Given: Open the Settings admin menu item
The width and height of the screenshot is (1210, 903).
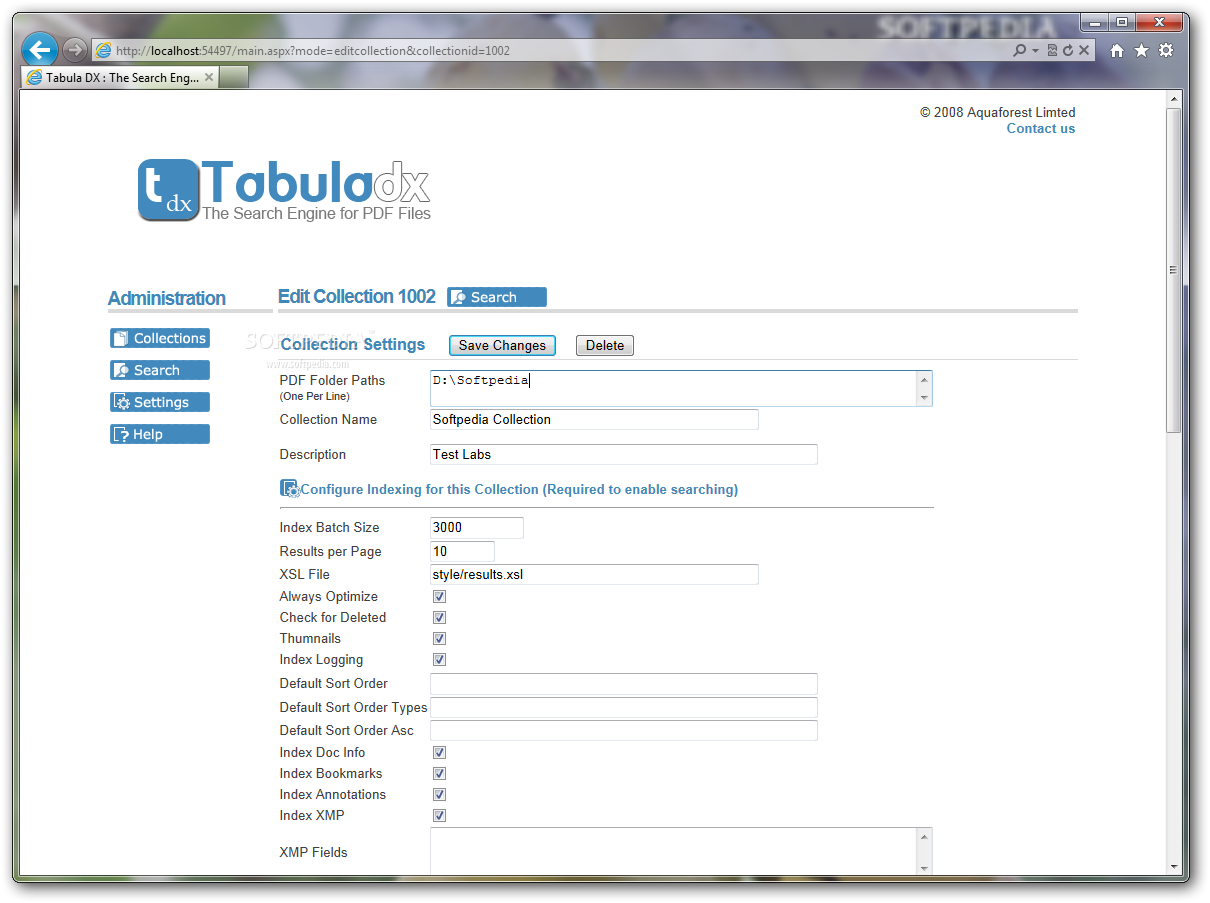Looking at the screenshot, I should [160, 402].
